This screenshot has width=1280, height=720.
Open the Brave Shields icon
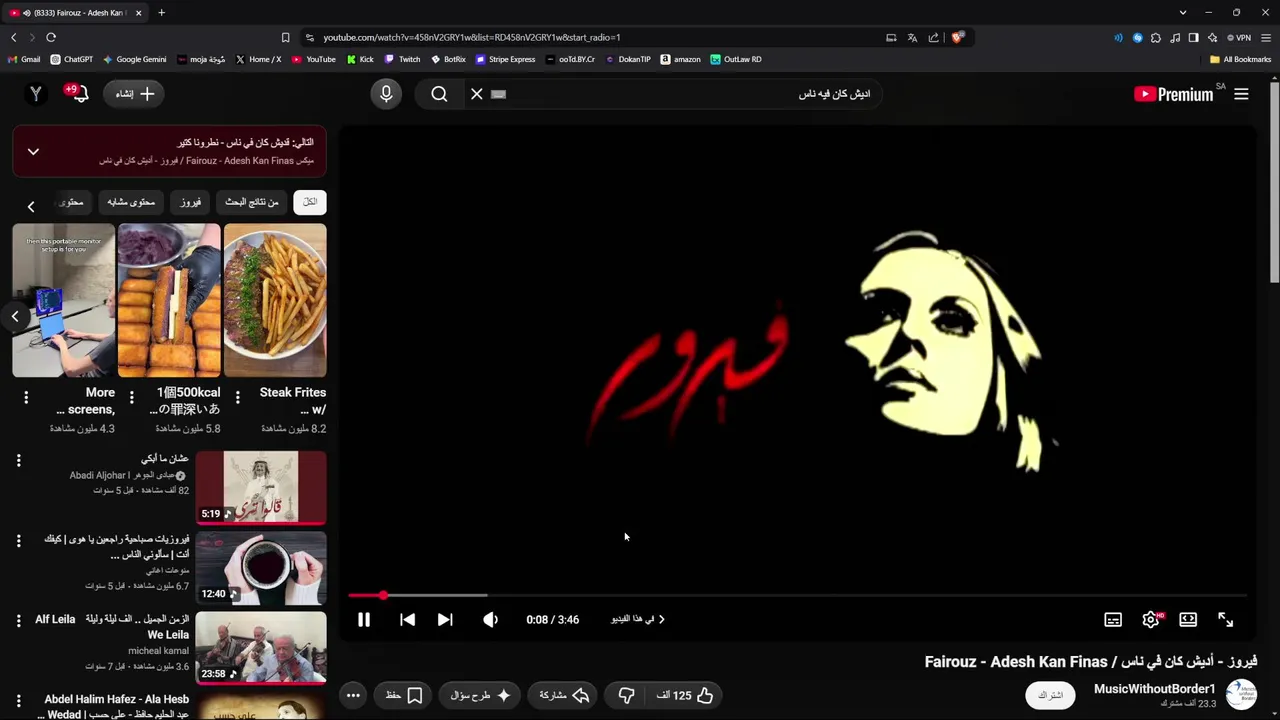point(957,37)
